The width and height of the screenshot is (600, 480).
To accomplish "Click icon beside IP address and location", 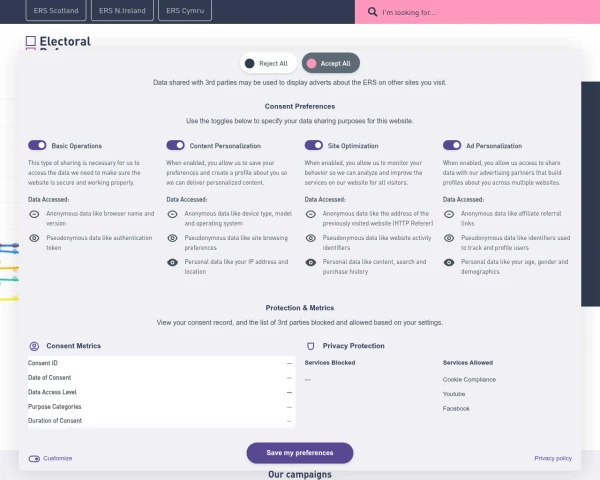I will click(x=172, y=262).
